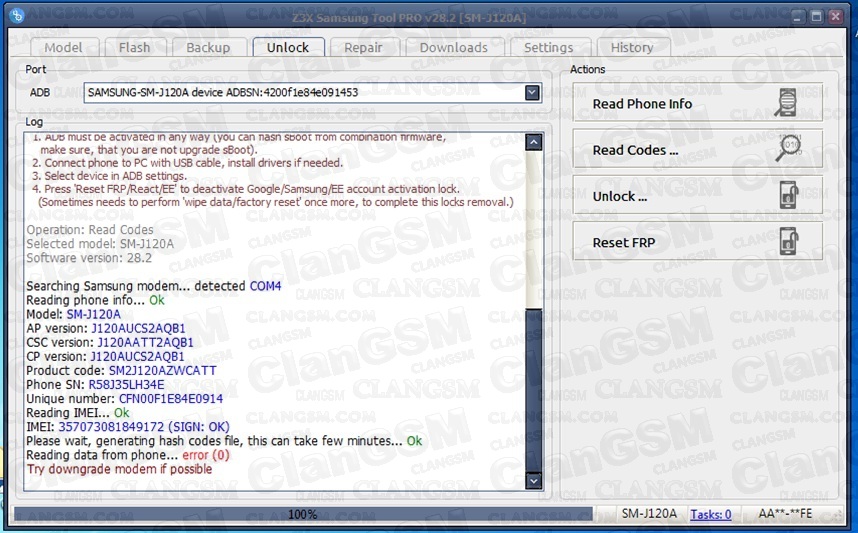Click the CSC version J120AATT2AQB1 value
This screenshot has width=858, height=533.
pyautogui.click(x=146, y=343)
